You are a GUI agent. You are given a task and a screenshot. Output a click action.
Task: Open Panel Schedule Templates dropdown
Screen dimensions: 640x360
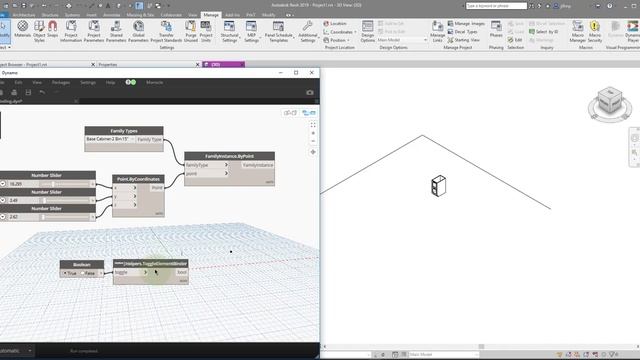coord(278,31)
